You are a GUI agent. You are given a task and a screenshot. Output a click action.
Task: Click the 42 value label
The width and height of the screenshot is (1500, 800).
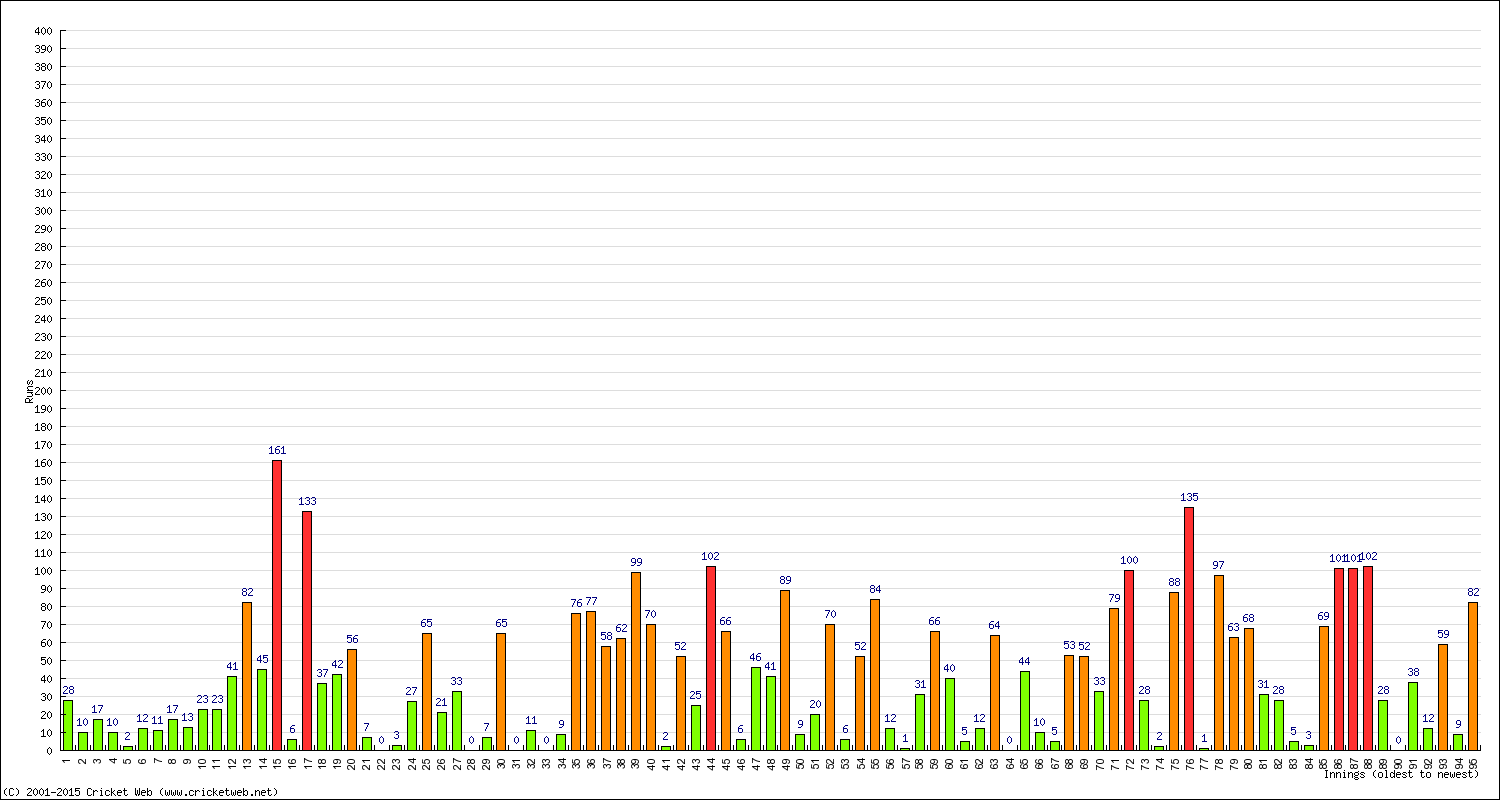click(x=337, y=664)
